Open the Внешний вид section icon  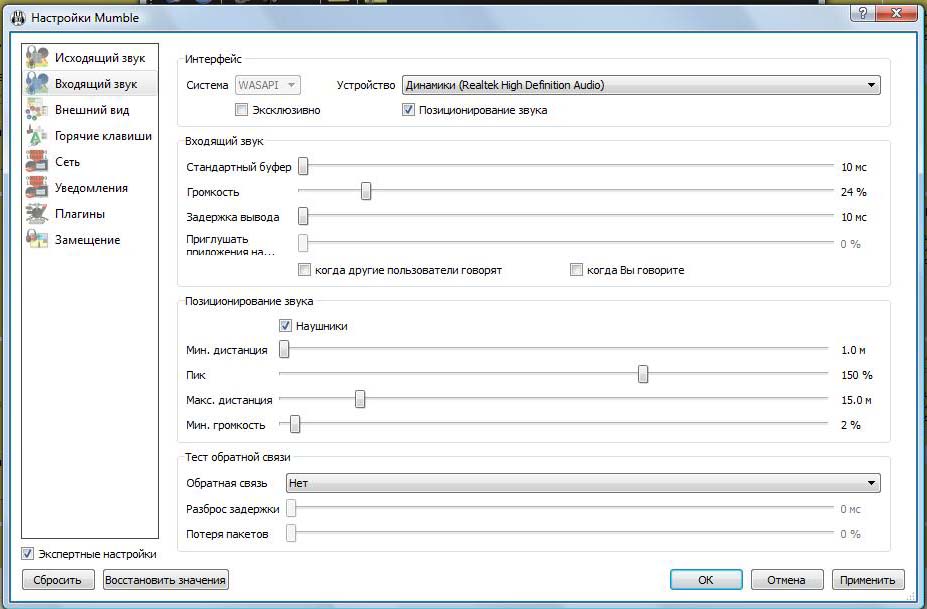point(37,110)
